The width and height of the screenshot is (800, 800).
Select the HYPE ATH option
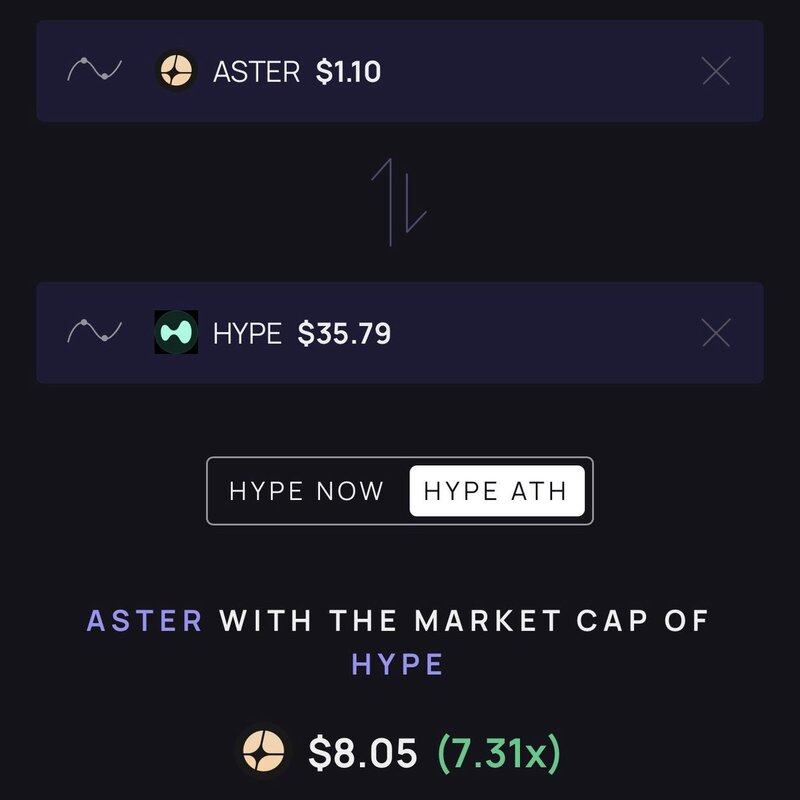(496, 491)
